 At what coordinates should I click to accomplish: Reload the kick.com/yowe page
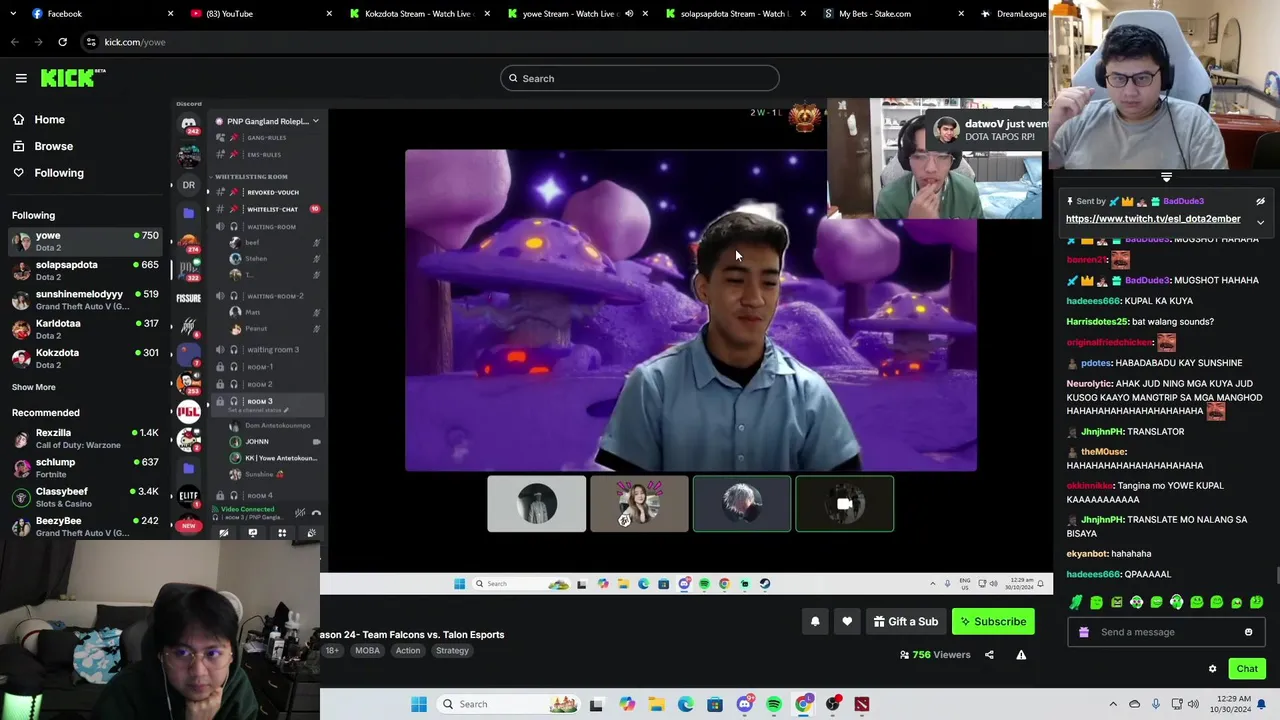pos(62,42)
